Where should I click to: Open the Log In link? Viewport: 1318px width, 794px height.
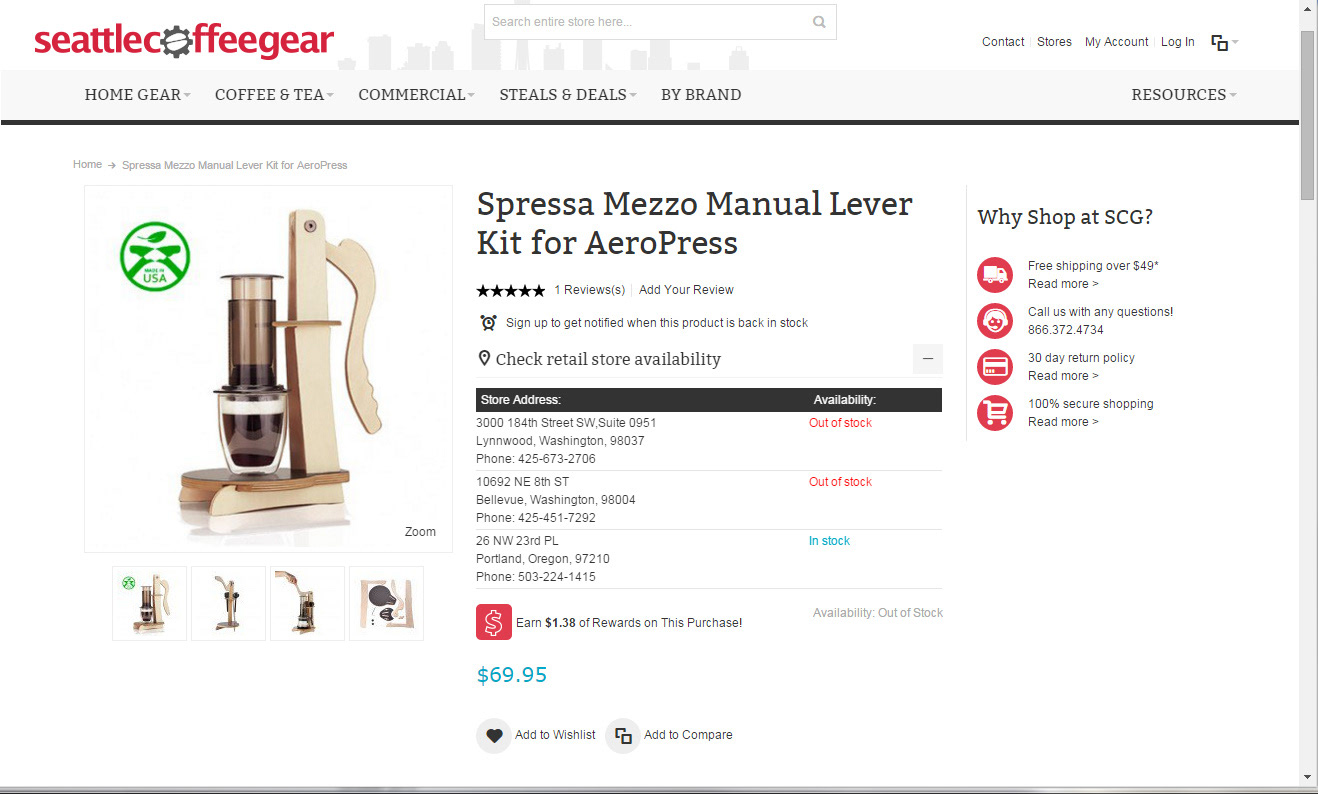(1177, 42)
